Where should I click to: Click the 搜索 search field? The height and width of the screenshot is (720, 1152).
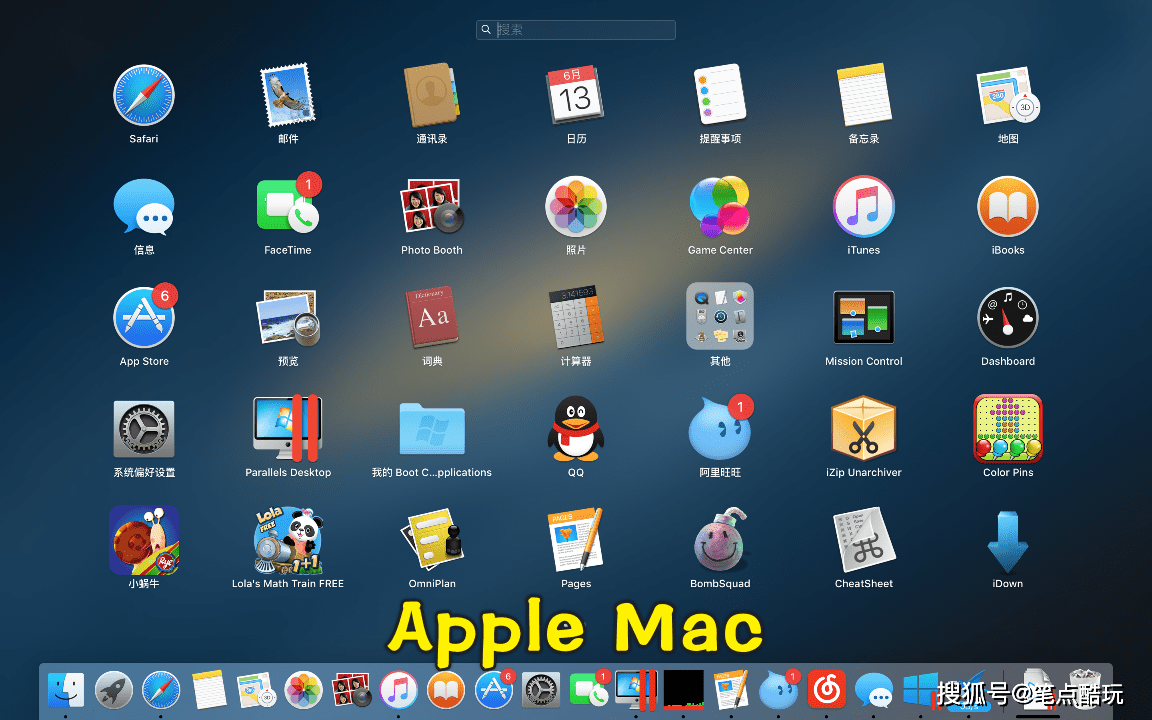576,29
